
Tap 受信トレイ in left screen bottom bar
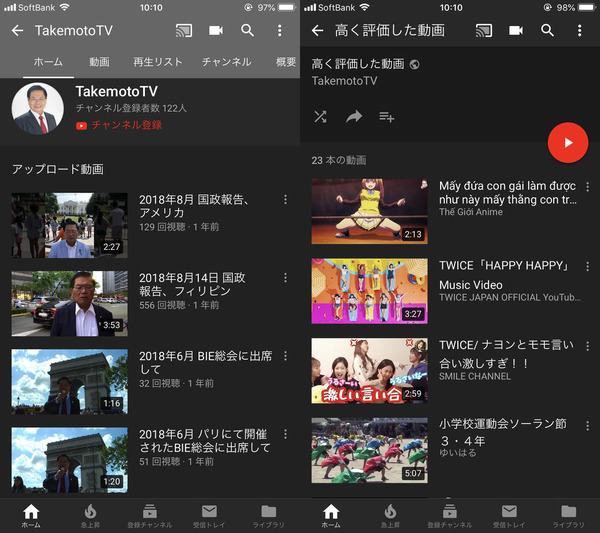click(209, 516)
